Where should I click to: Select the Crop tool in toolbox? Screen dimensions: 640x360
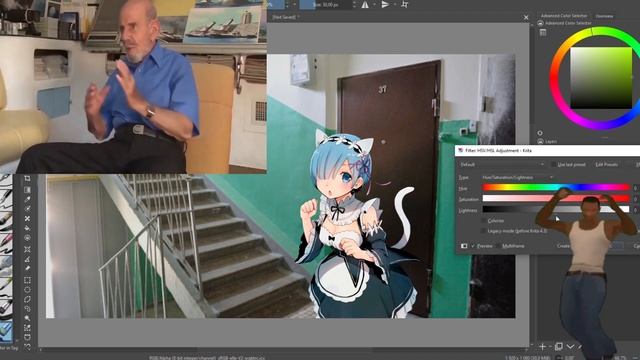click(x=27, y=179)
